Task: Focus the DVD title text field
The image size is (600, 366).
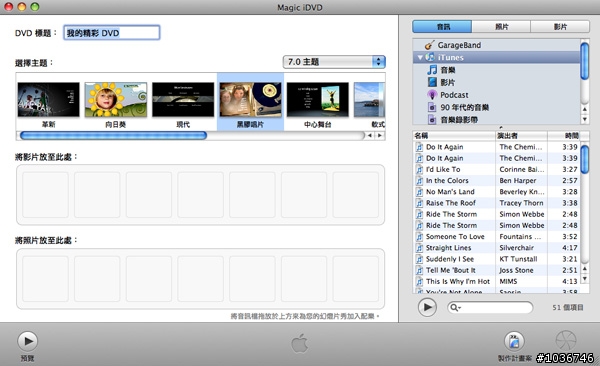Action: (111, 33)
